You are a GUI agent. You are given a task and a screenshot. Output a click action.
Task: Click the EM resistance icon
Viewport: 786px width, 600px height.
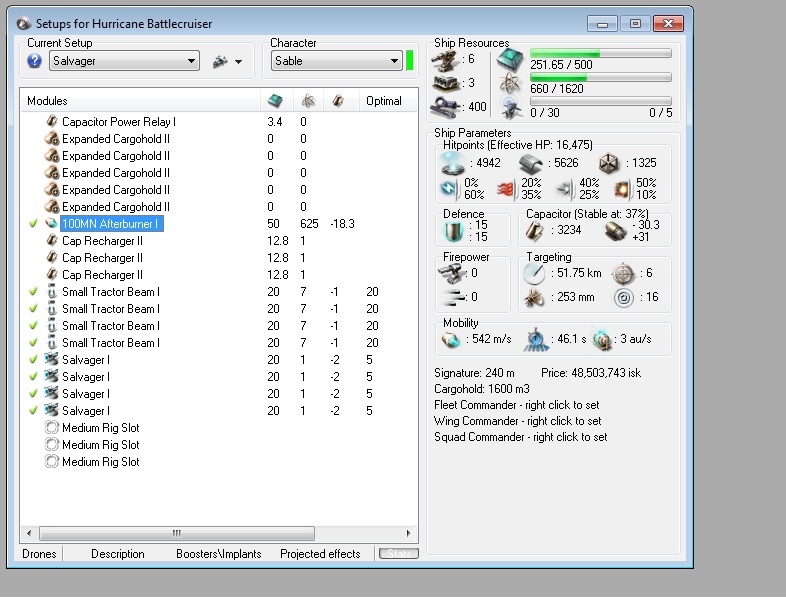449,188
